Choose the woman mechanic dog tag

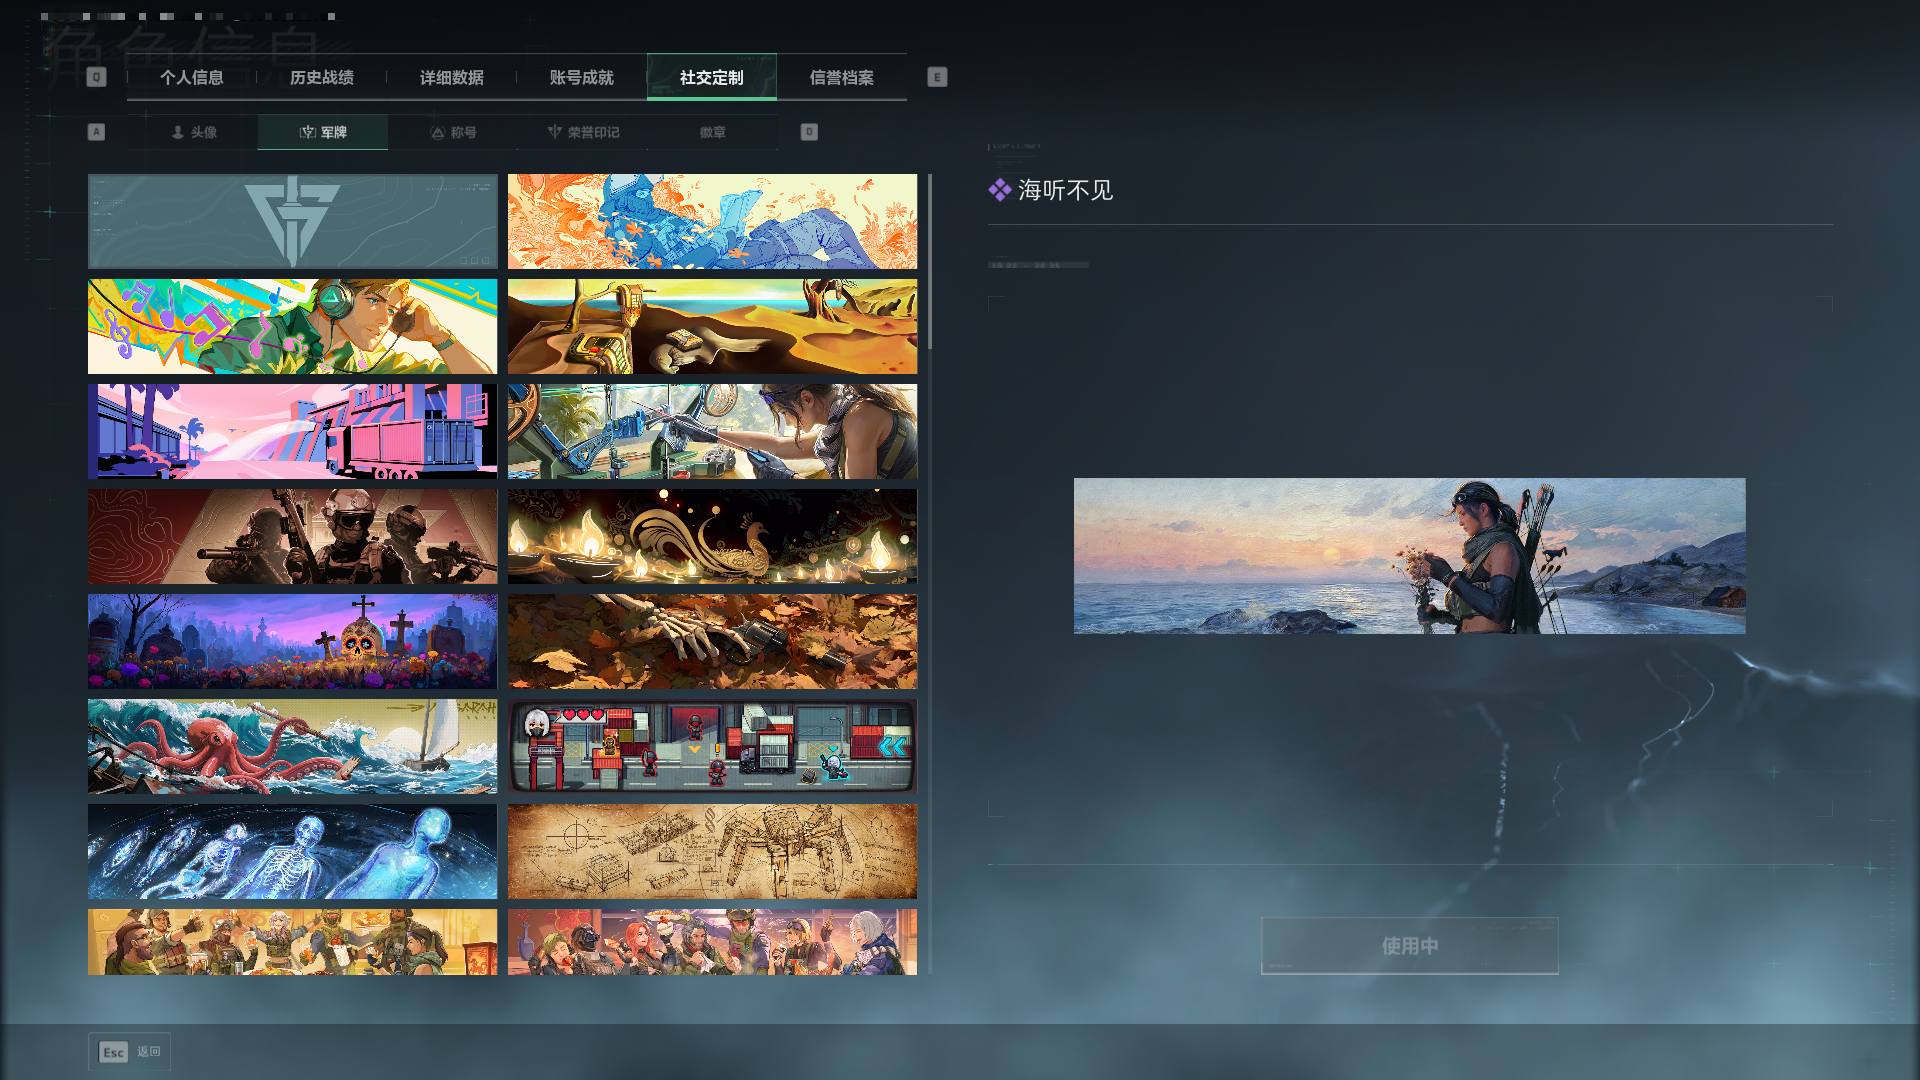click(712, 432)
